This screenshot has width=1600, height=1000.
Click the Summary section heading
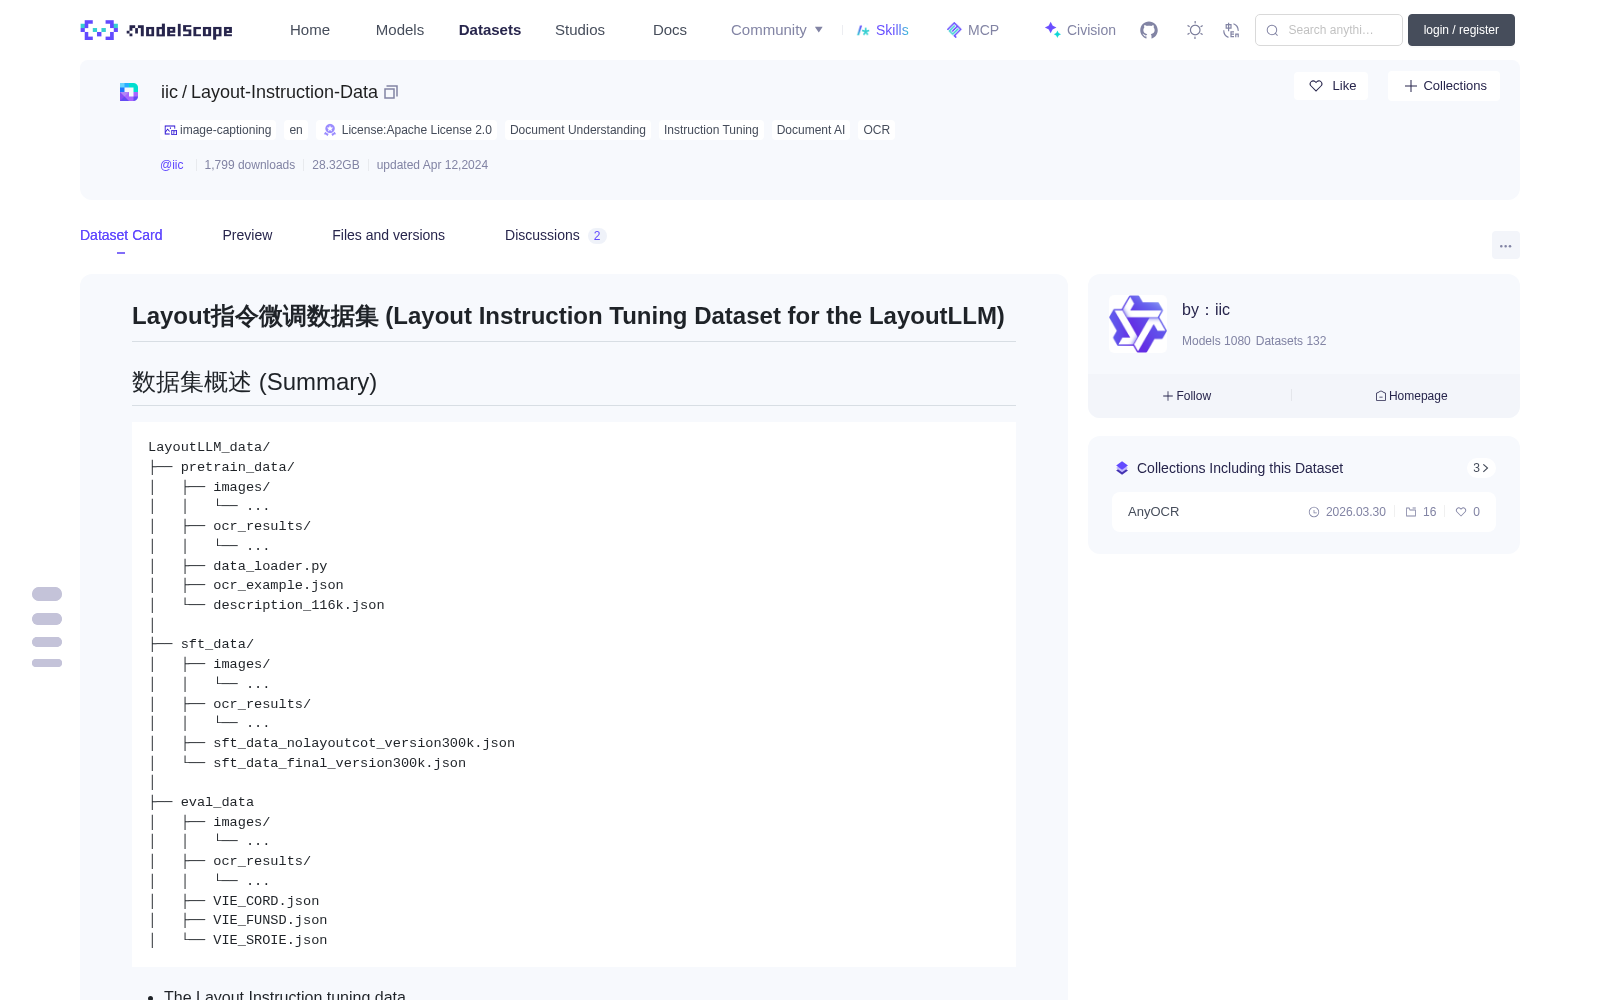254,382
